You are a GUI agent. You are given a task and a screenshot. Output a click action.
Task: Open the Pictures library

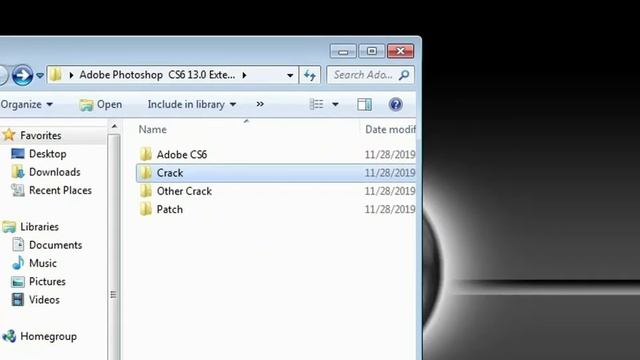47,282
